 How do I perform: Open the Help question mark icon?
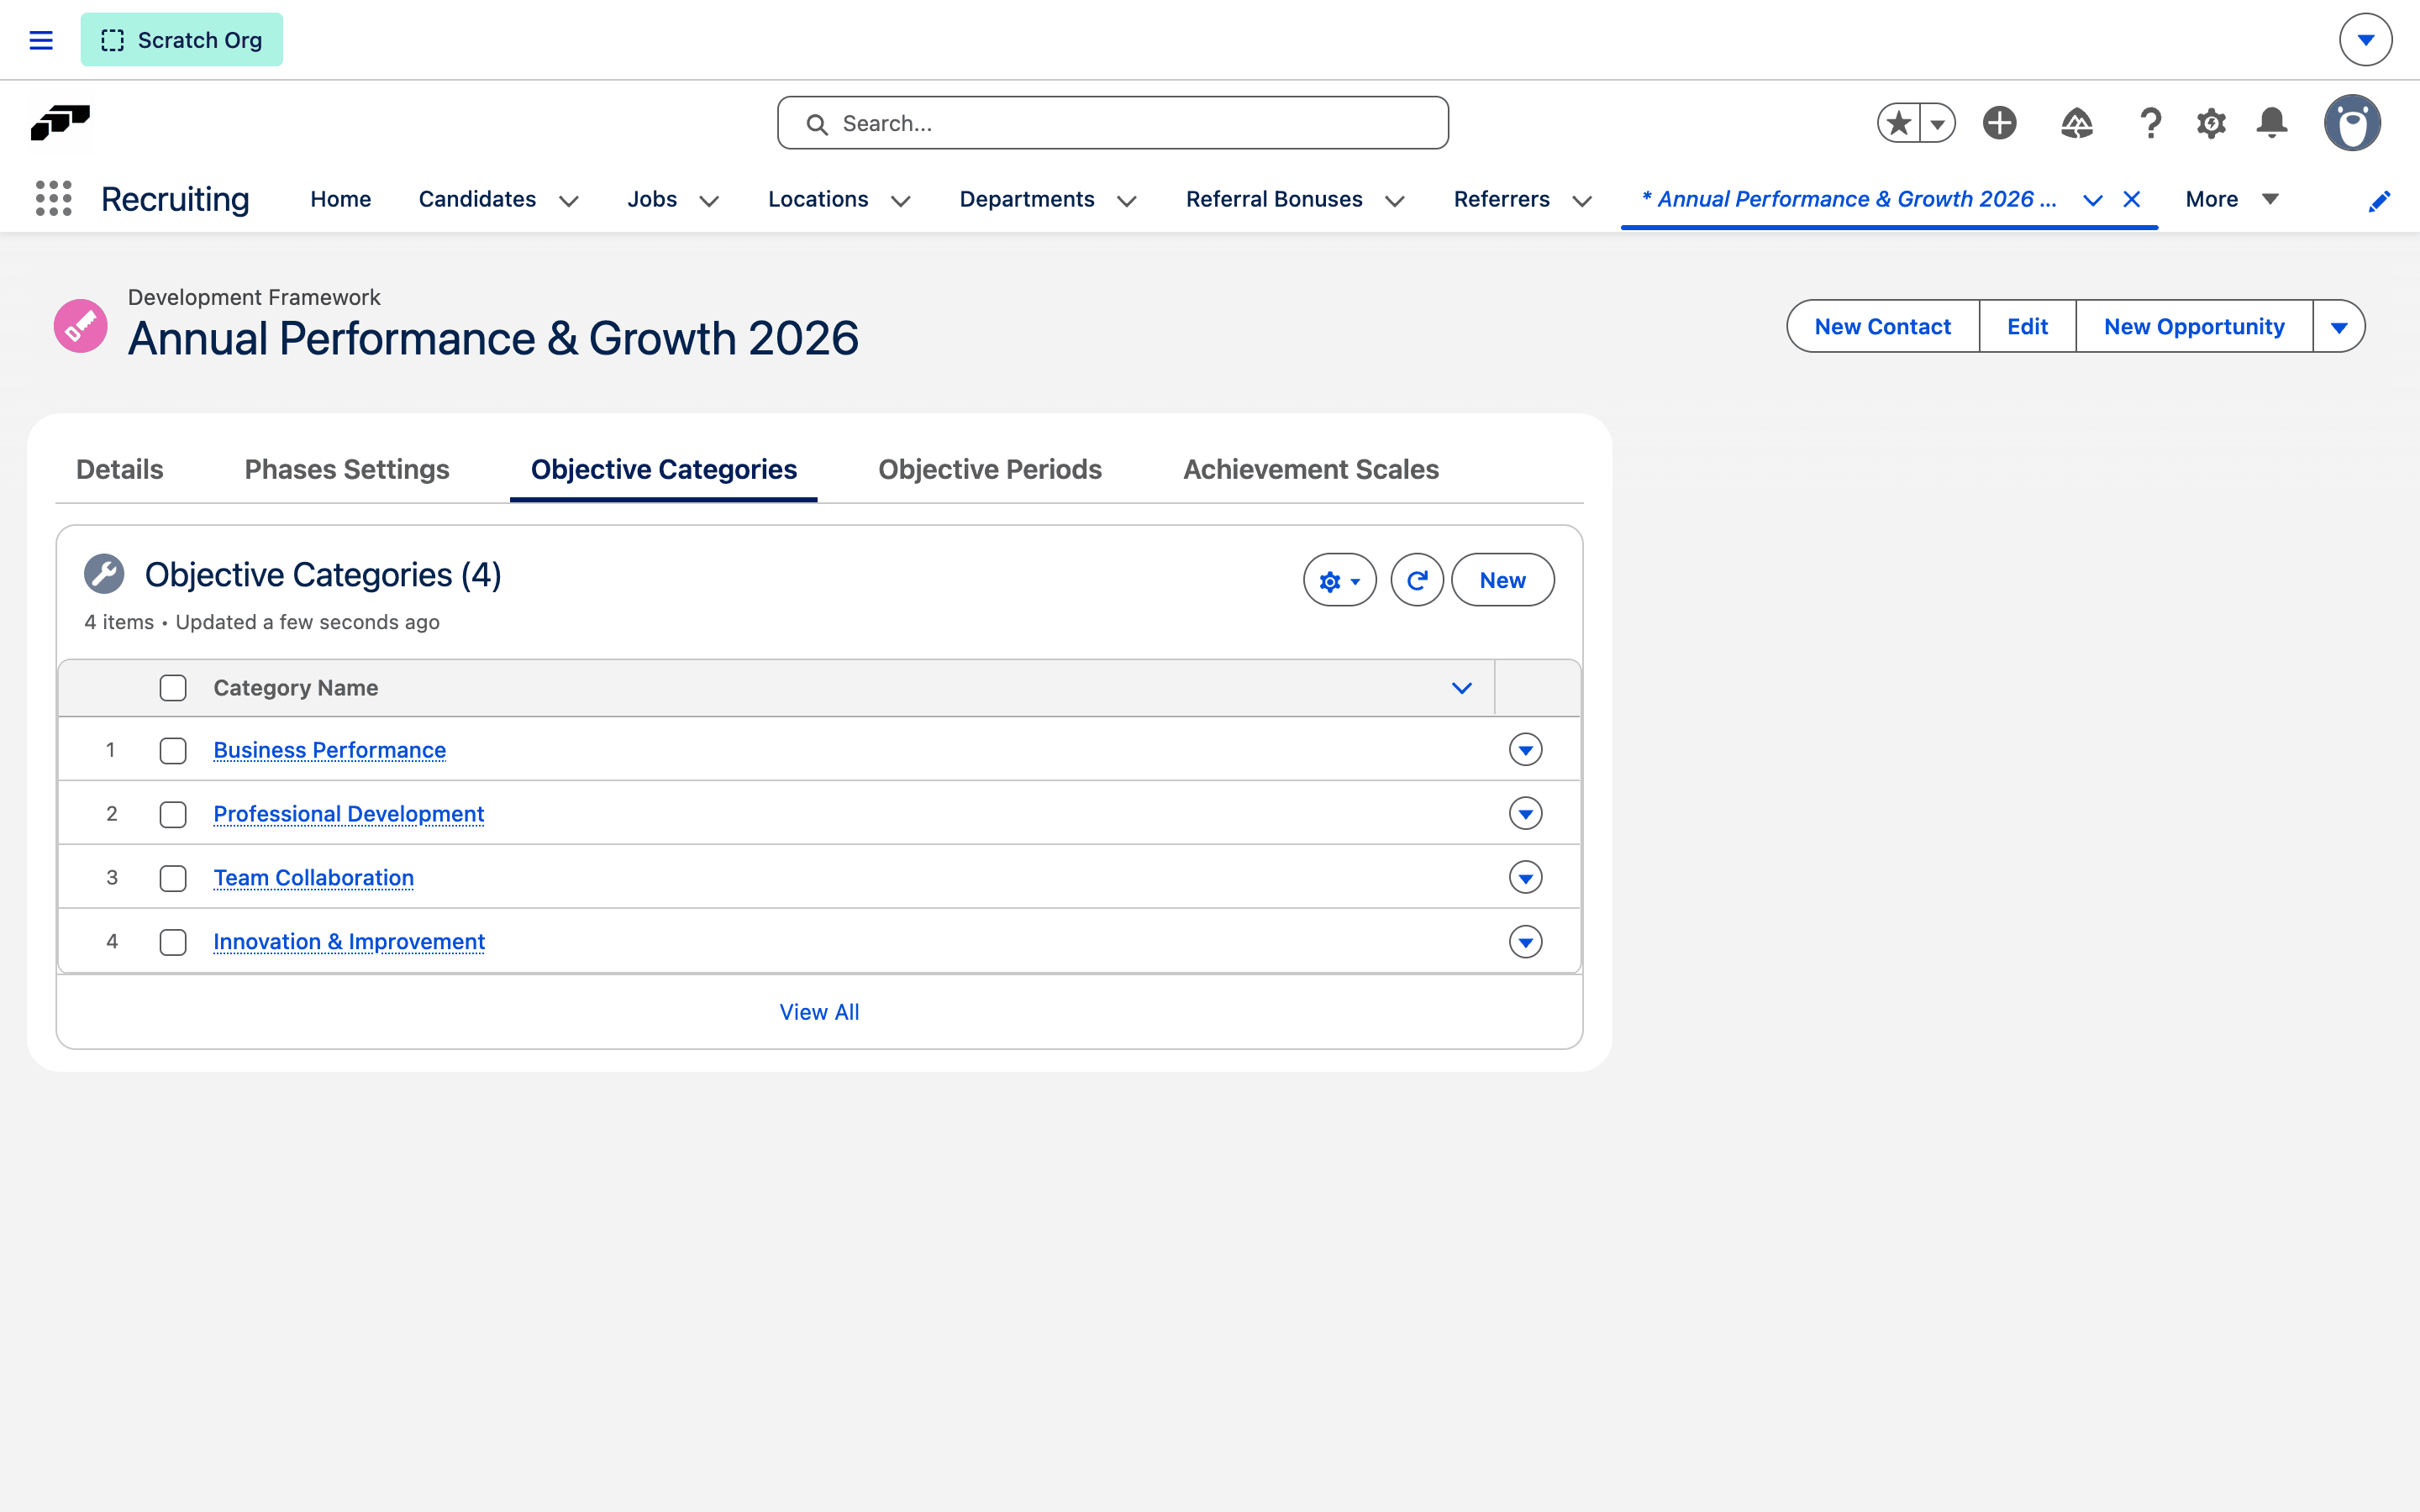coord(2150,123)
